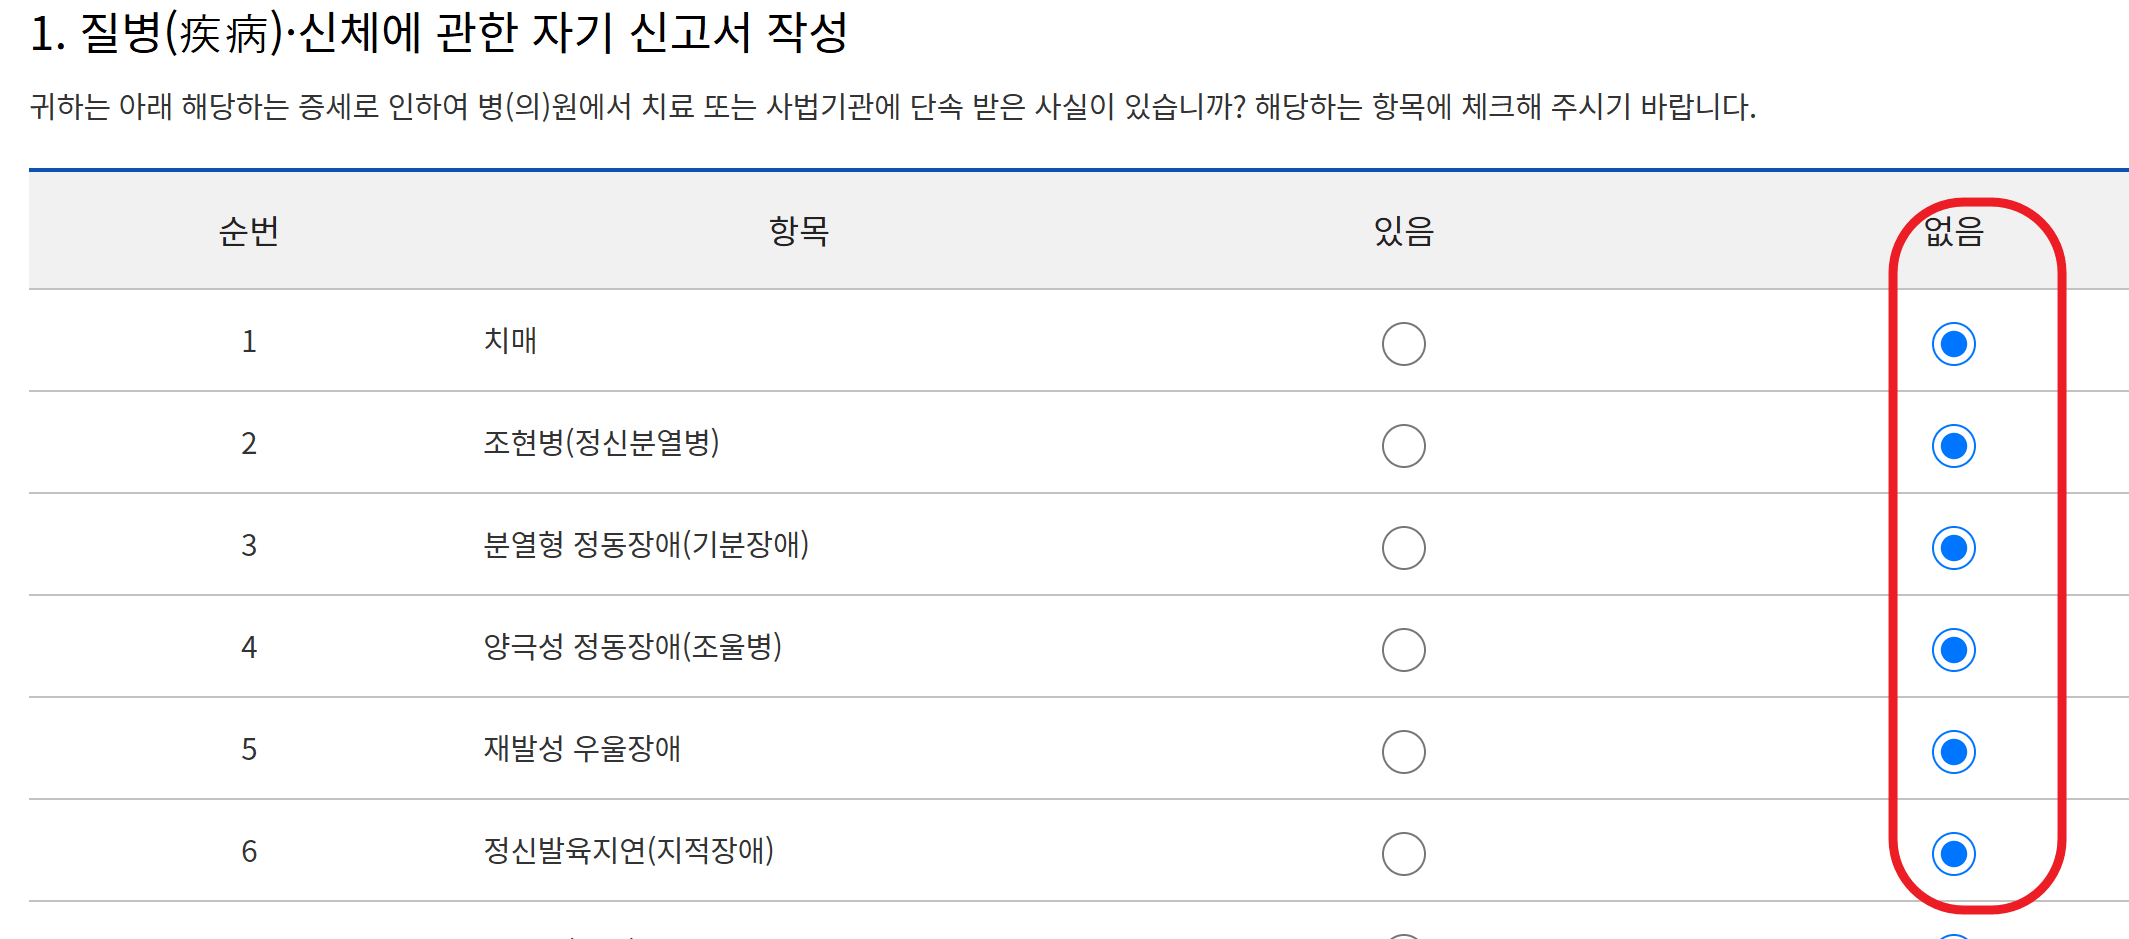Select '없음' for 양극성 정동장애(조울병)
This screenshot has height=939, width=2129.
pos(1952,649)
